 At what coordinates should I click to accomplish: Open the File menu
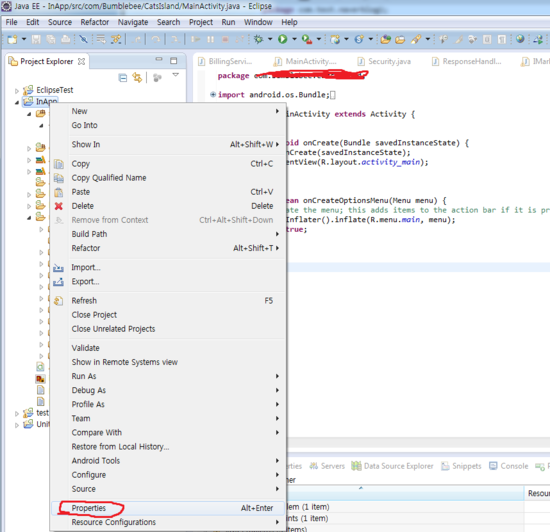[11, 22]
